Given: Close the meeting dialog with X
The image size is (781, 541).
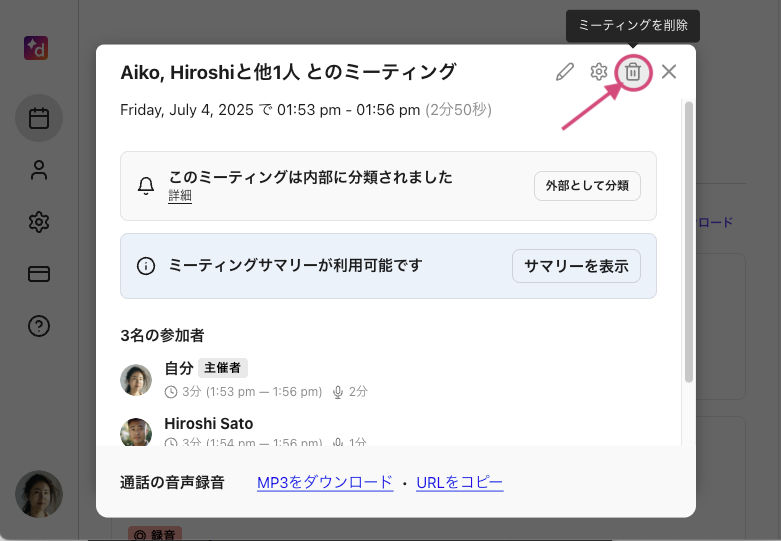Looking at the screenshot, I should pyautogui.click(x=669, y=72).
